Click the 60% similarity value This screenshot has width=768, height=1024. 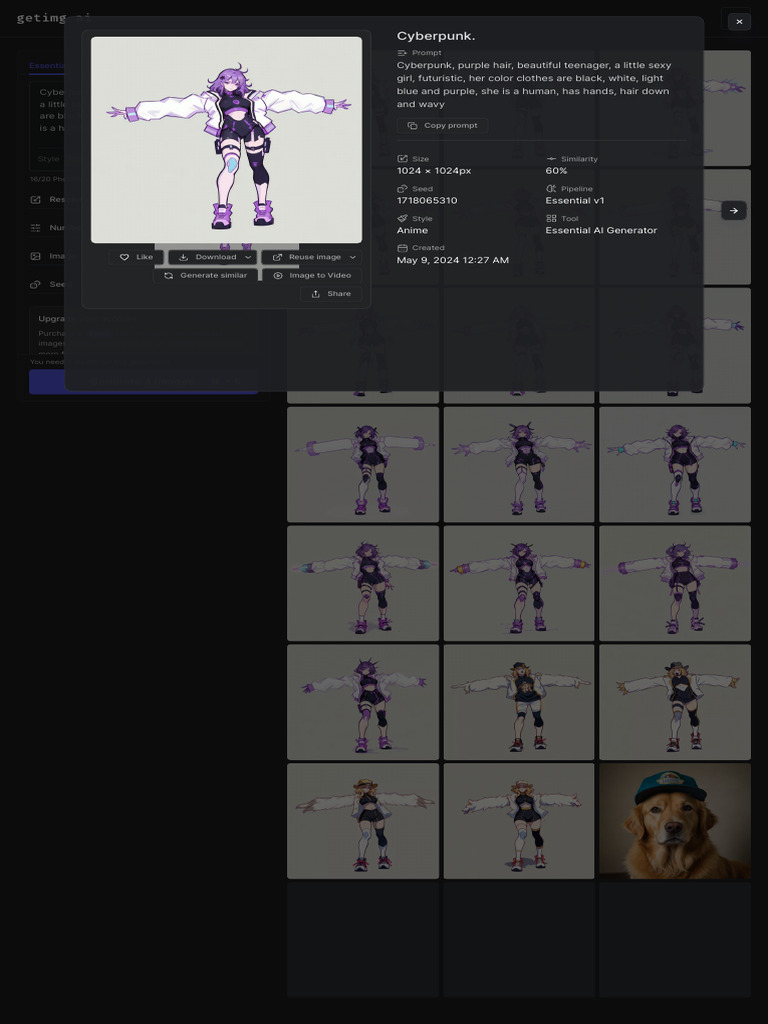(556, 171)
